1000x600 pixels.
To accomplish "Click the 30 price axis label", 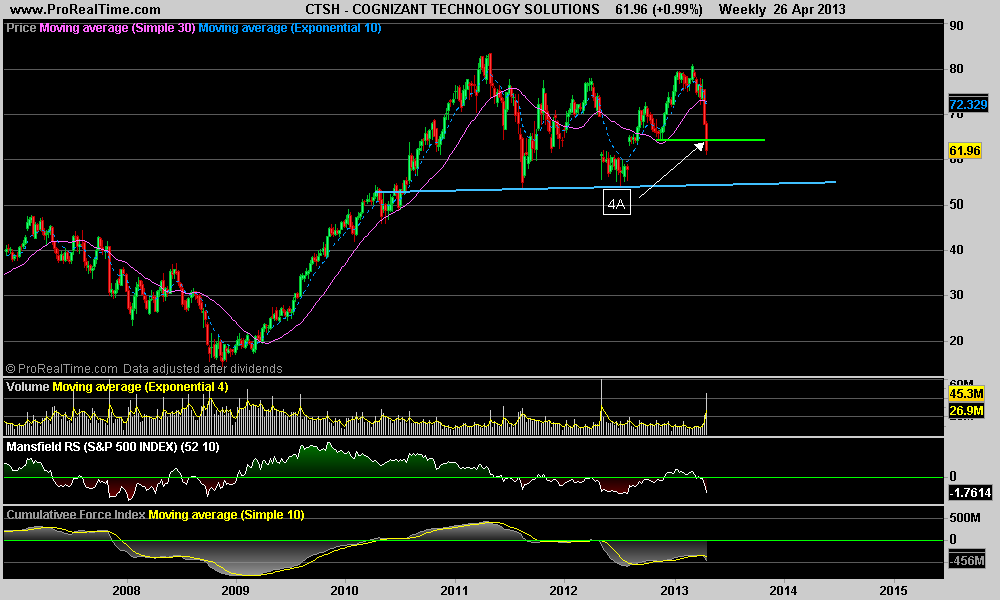I will pos(957,295).
